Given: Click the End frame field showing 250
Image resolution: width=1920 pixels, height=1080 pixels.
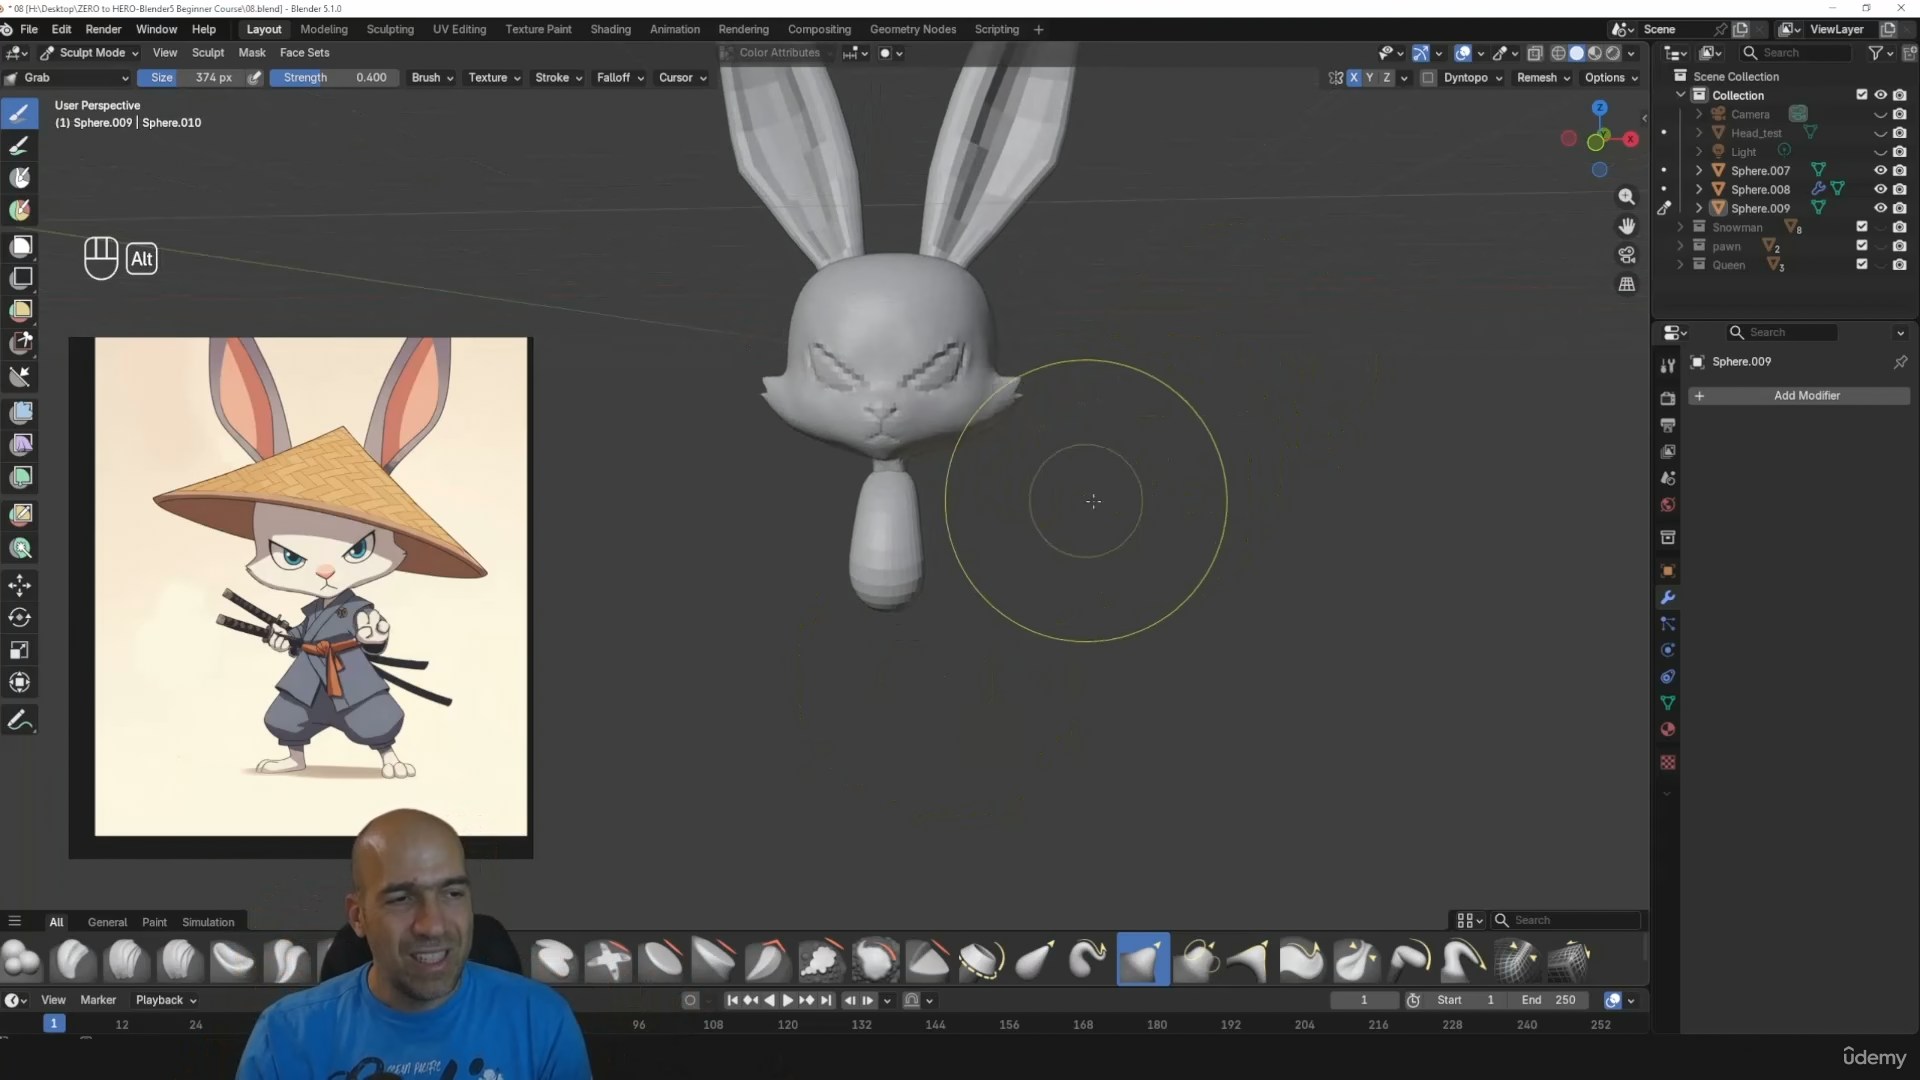Looking at the screenshot, I should pyautogui.click(x=1549, y=1000).
